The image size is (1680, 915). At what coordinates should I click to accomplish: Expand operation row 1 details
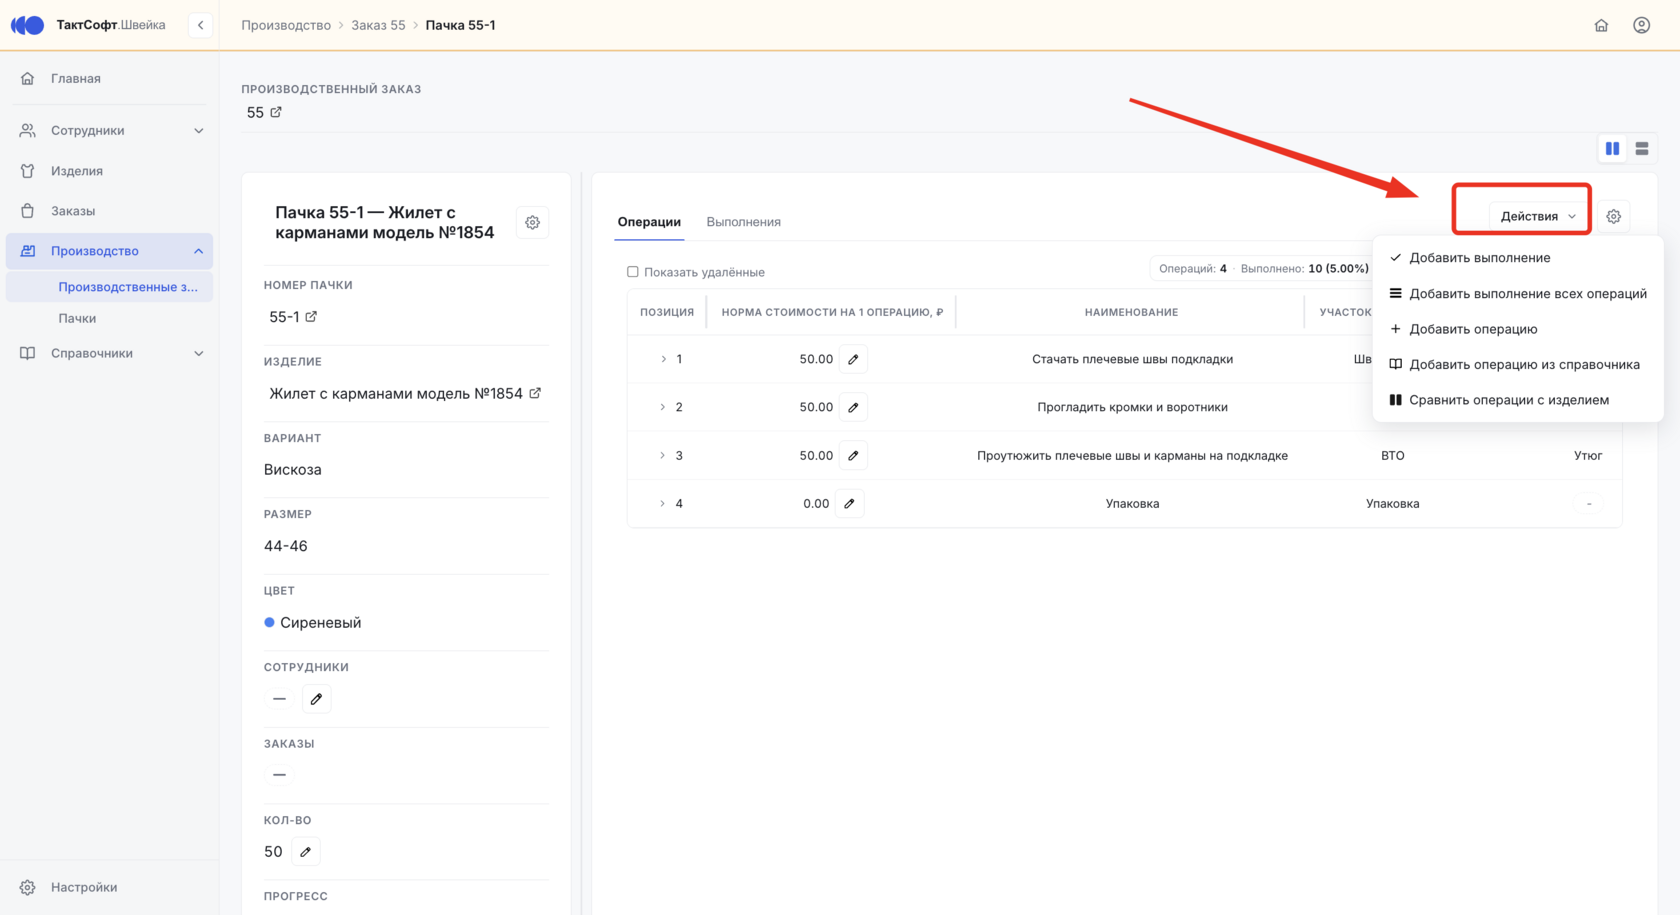click(662, 359)
